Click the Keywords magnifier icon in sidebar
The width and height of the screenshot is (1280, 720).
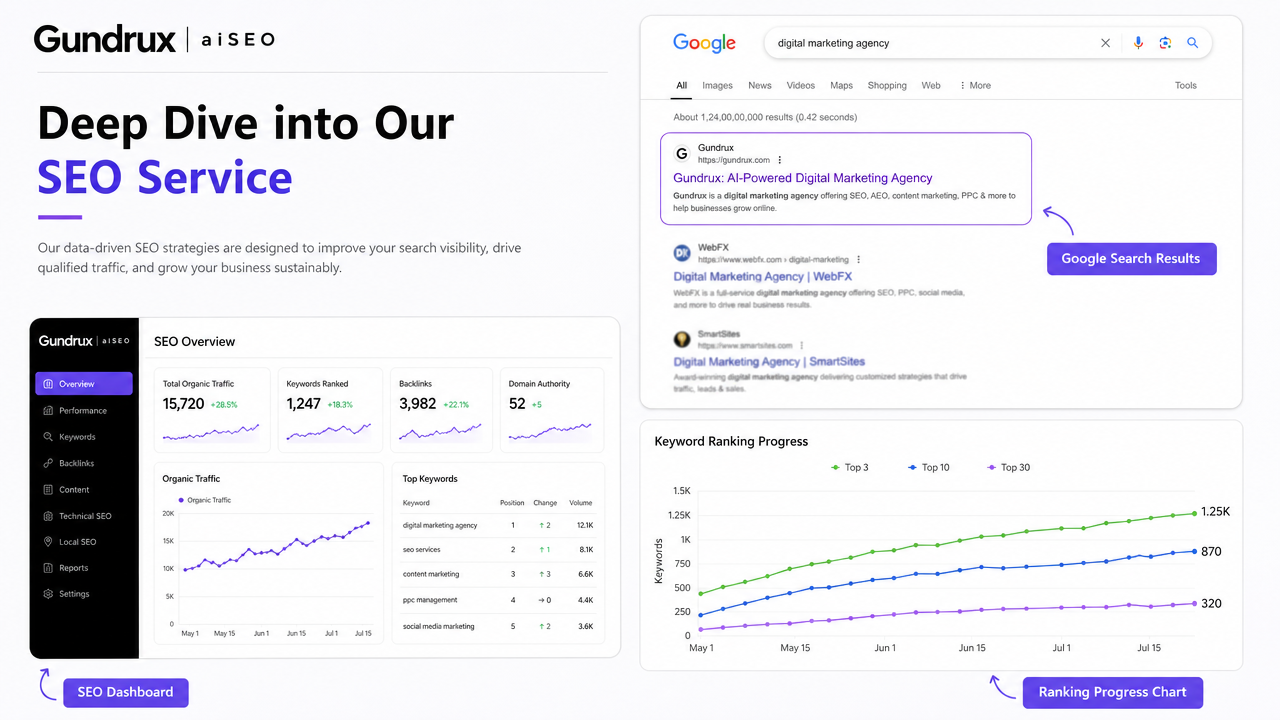pos(48,437)
